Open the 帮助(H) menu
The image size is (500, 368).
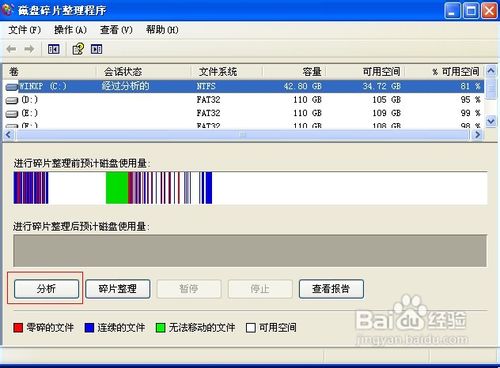tap(162, 30)
